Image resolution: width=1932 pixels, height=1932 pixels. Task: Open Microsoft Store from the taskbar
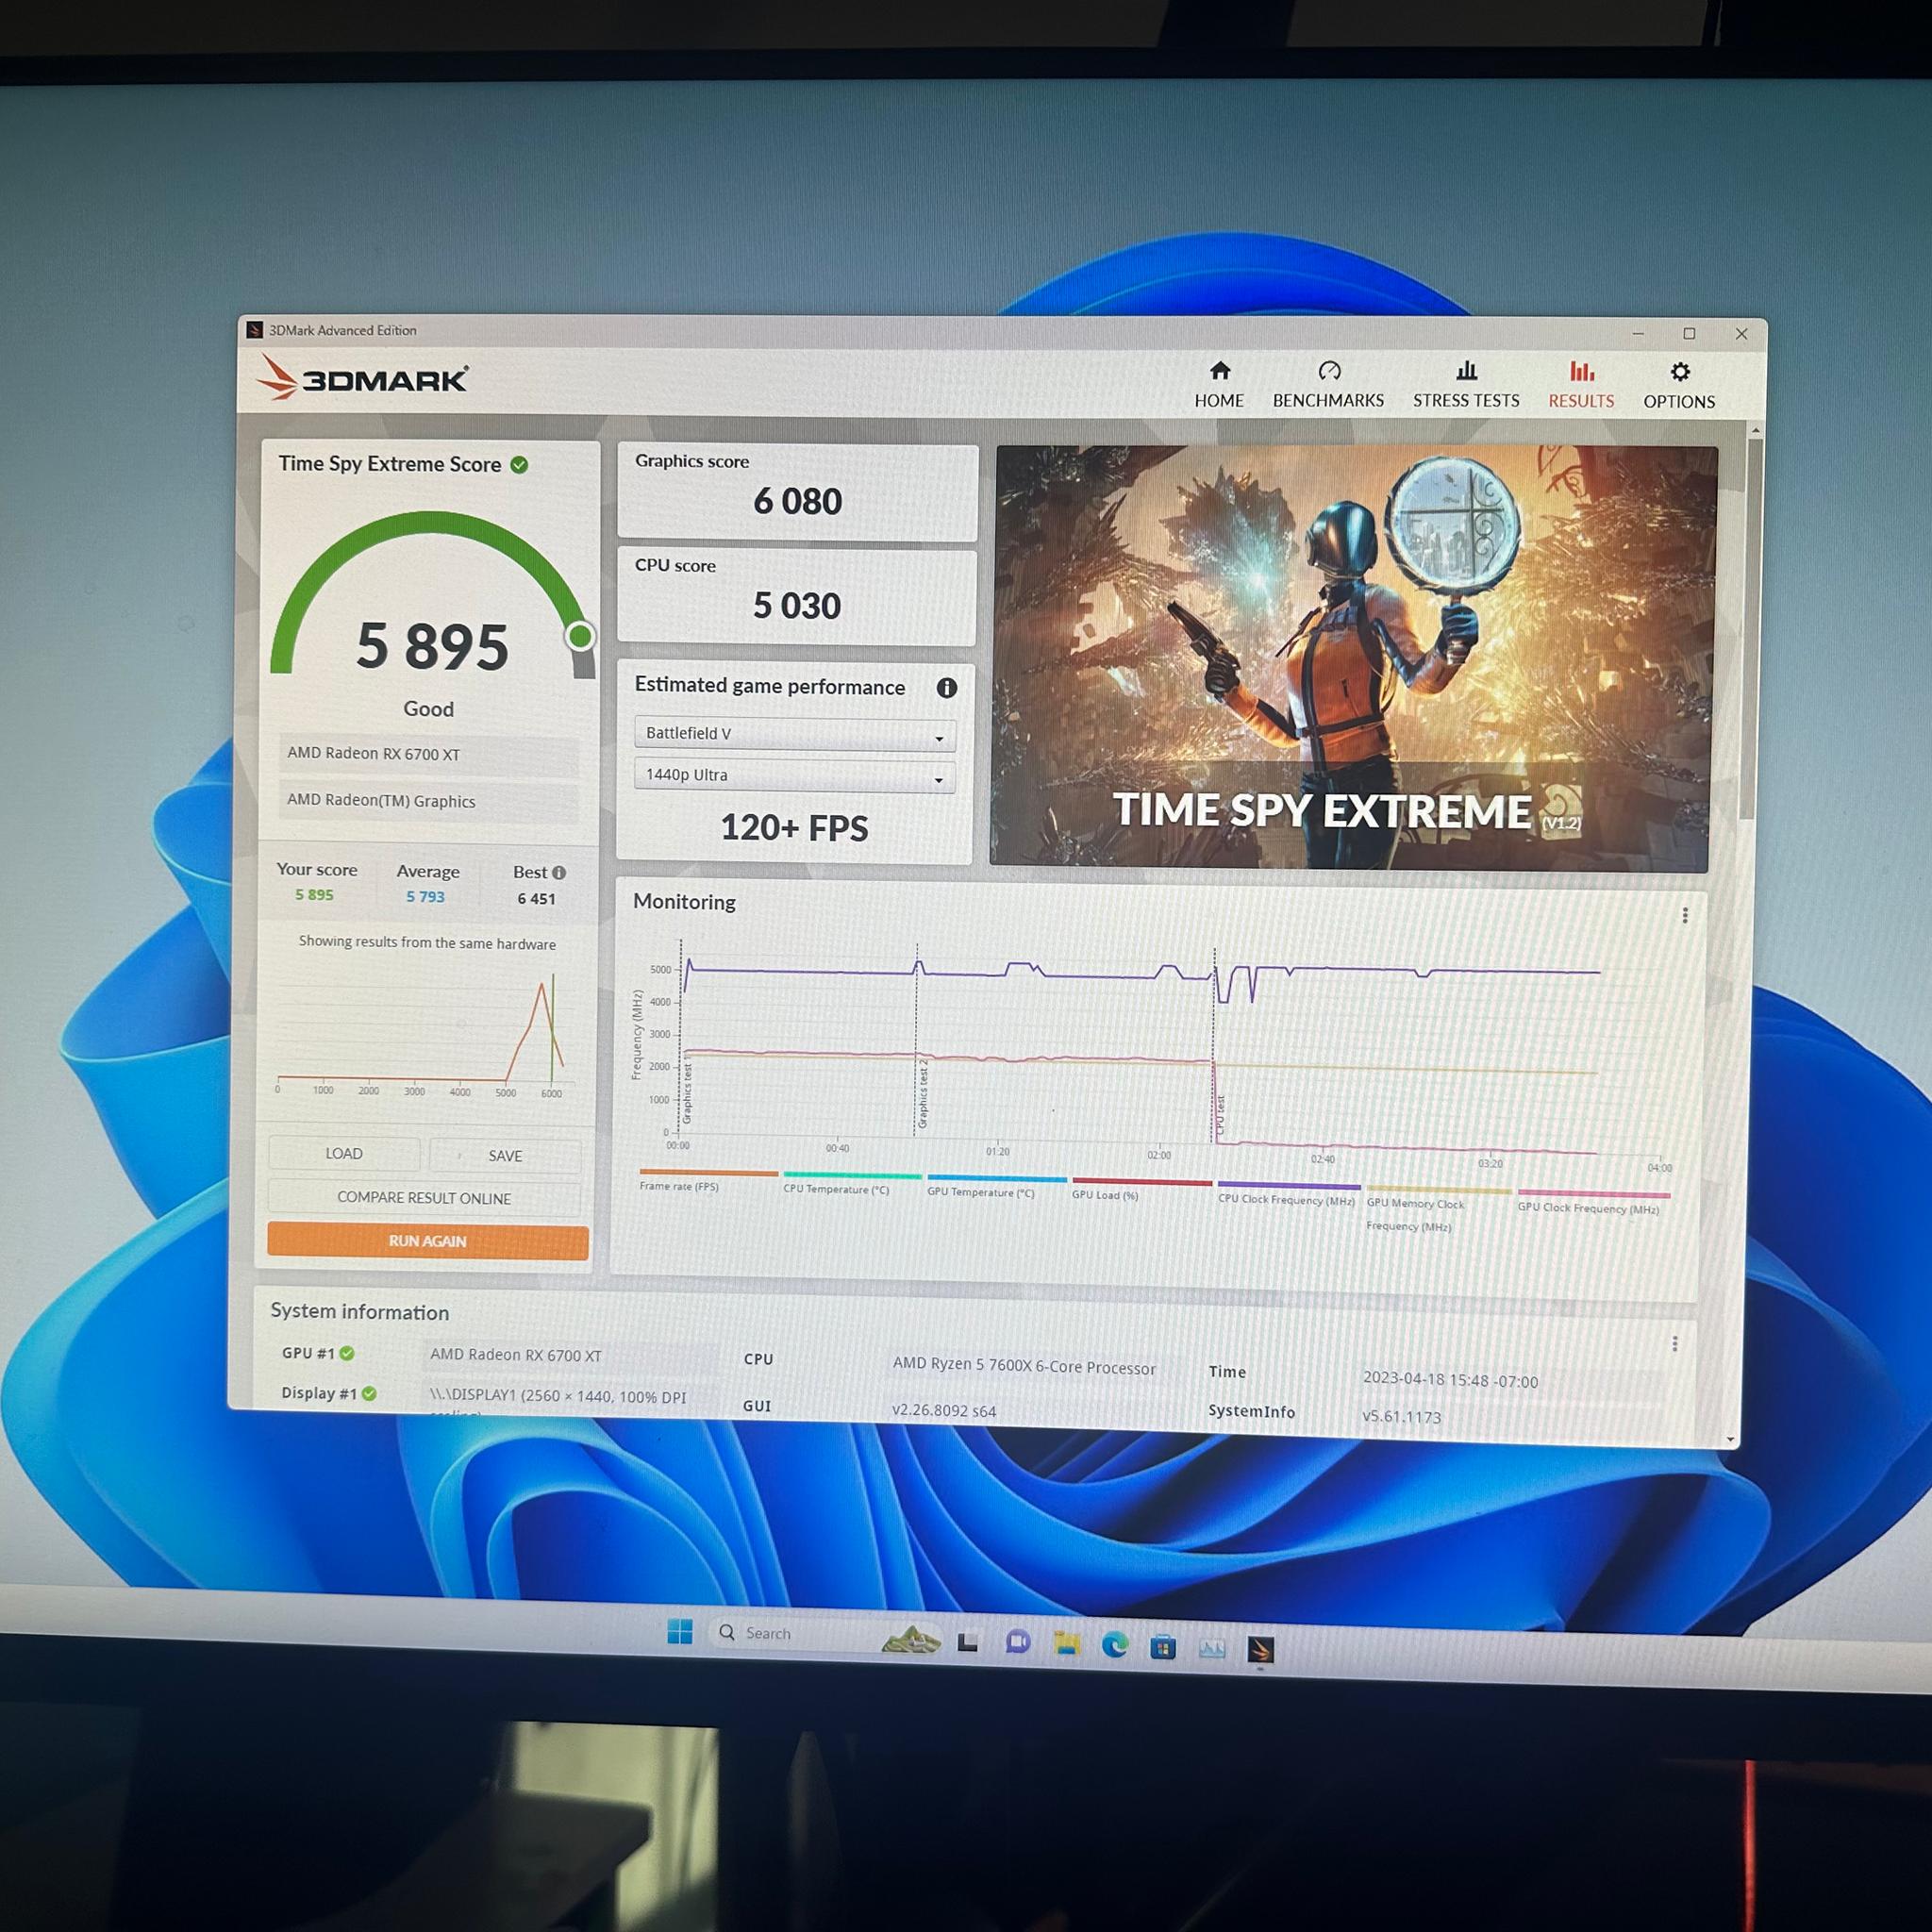[1163, 1646]
